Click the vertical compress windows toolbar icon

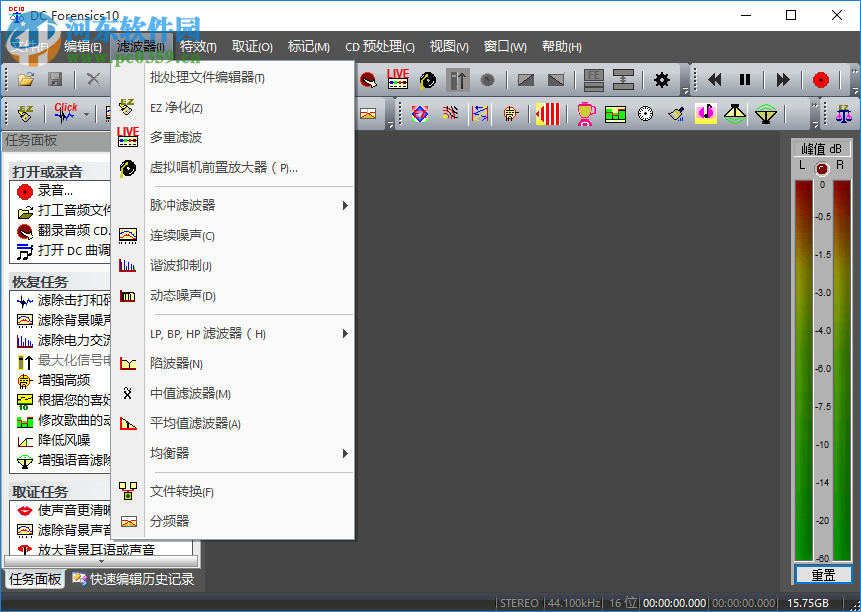(x=623, y=80)
